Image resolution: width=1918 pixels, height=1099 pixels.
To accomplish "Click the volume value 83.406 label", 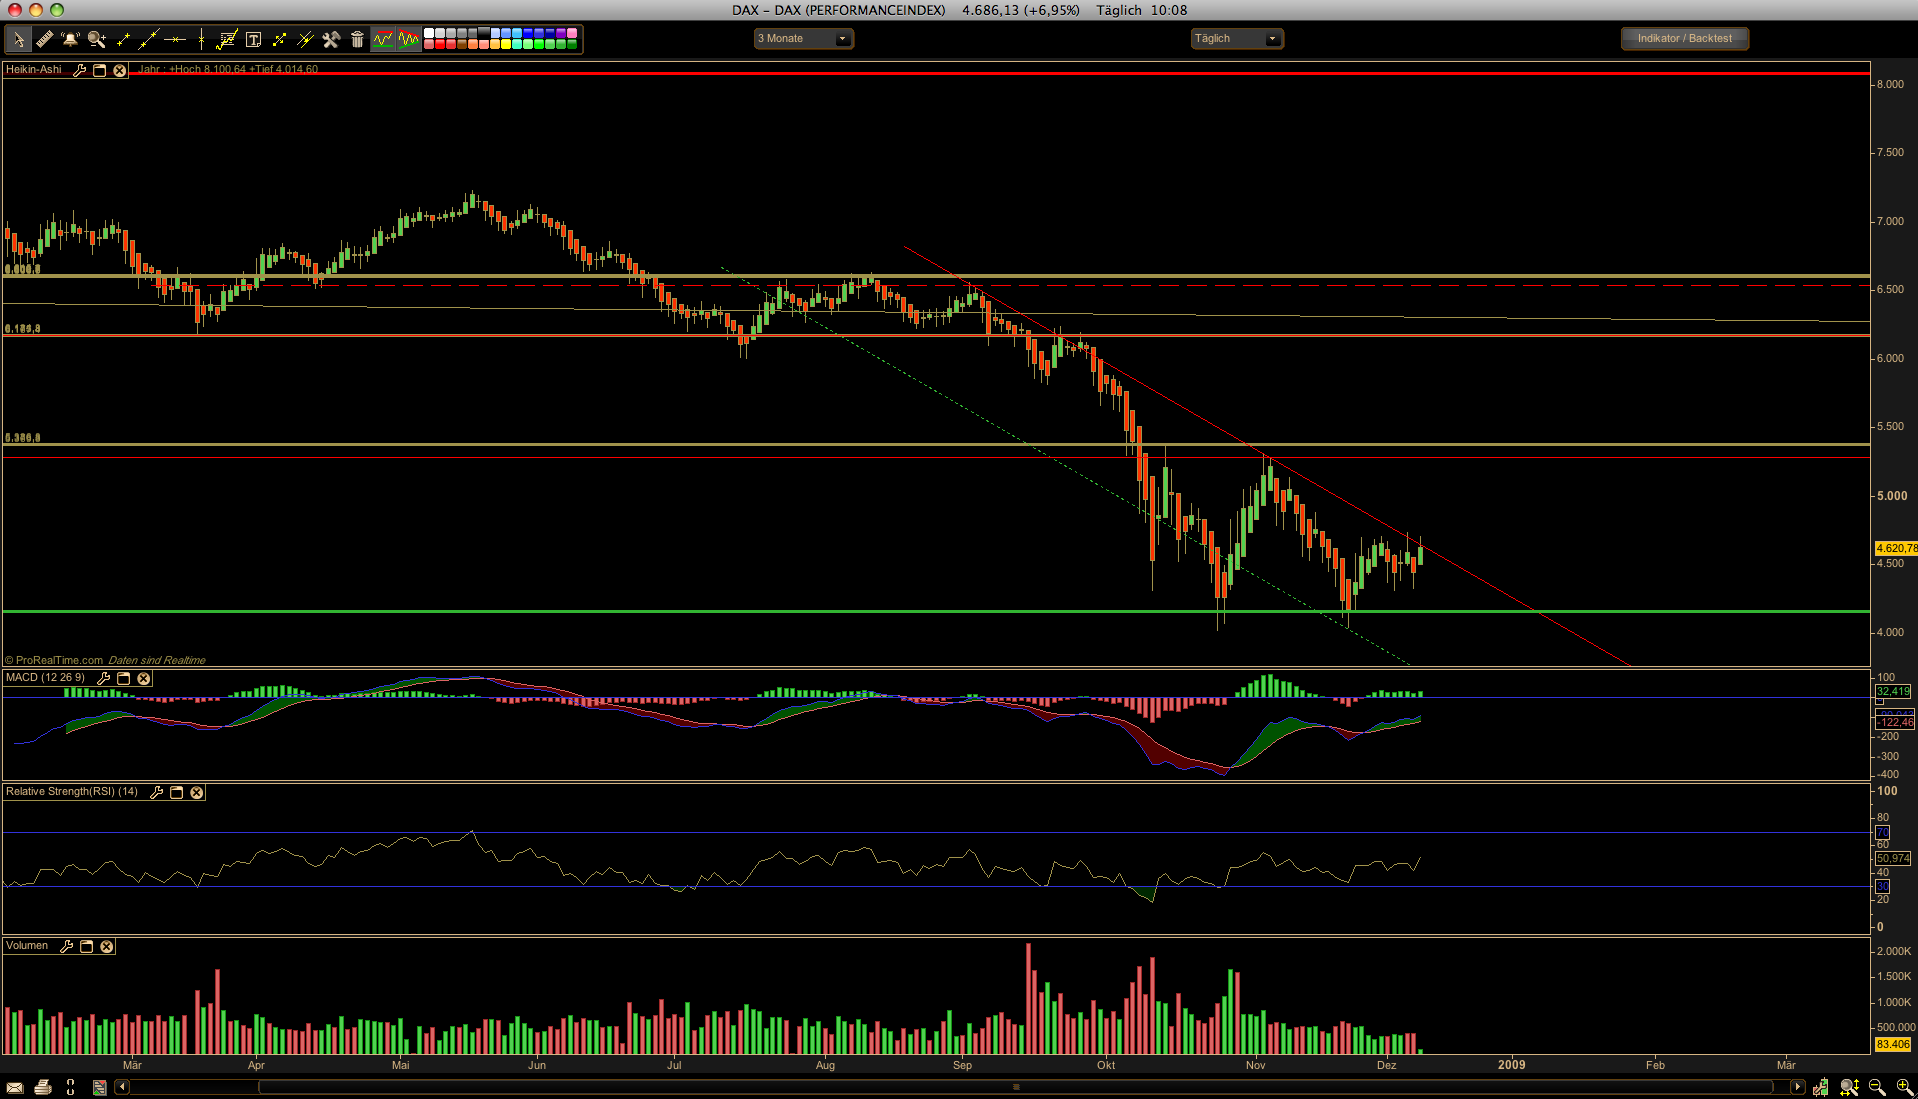I will point(1893,1044).
